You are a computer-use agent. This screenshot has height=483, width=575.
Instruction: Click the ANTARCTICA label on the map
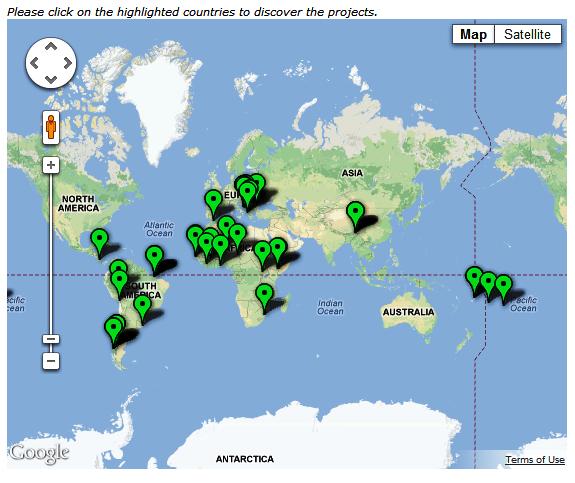coord(245,459)
